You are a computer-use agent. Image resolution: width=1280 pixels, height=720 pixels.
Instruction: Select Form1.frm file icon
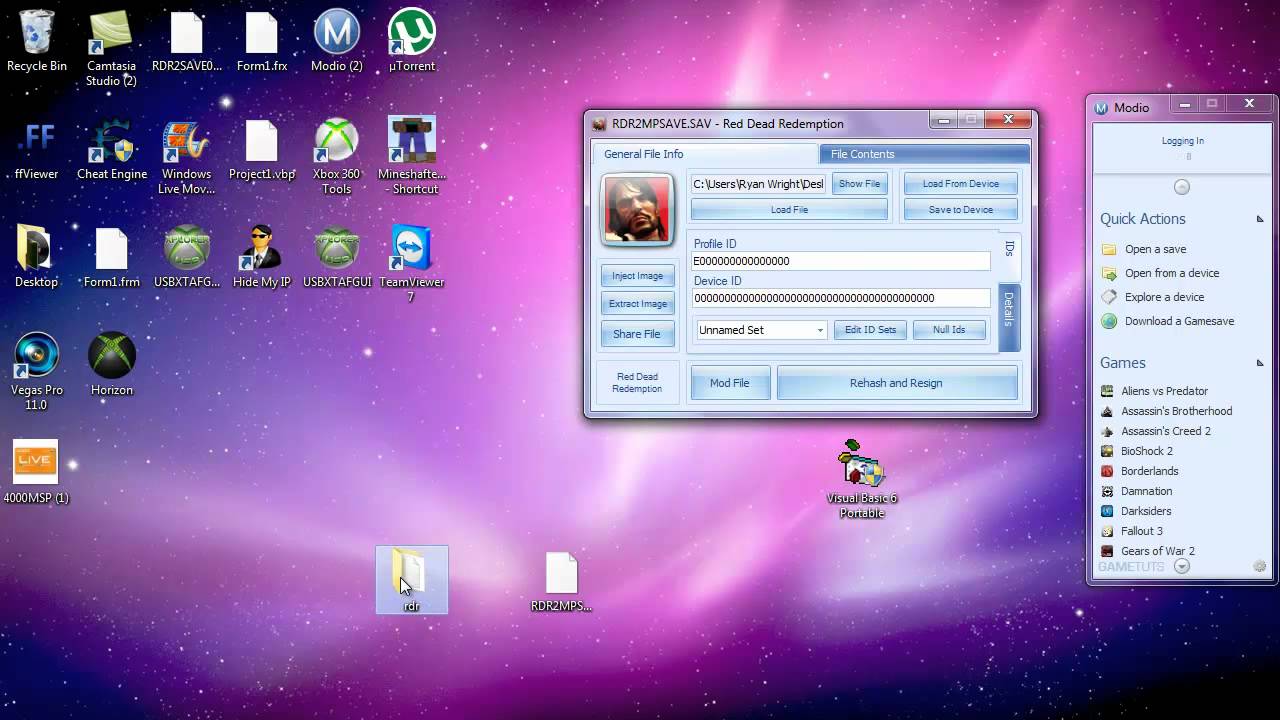112,258
